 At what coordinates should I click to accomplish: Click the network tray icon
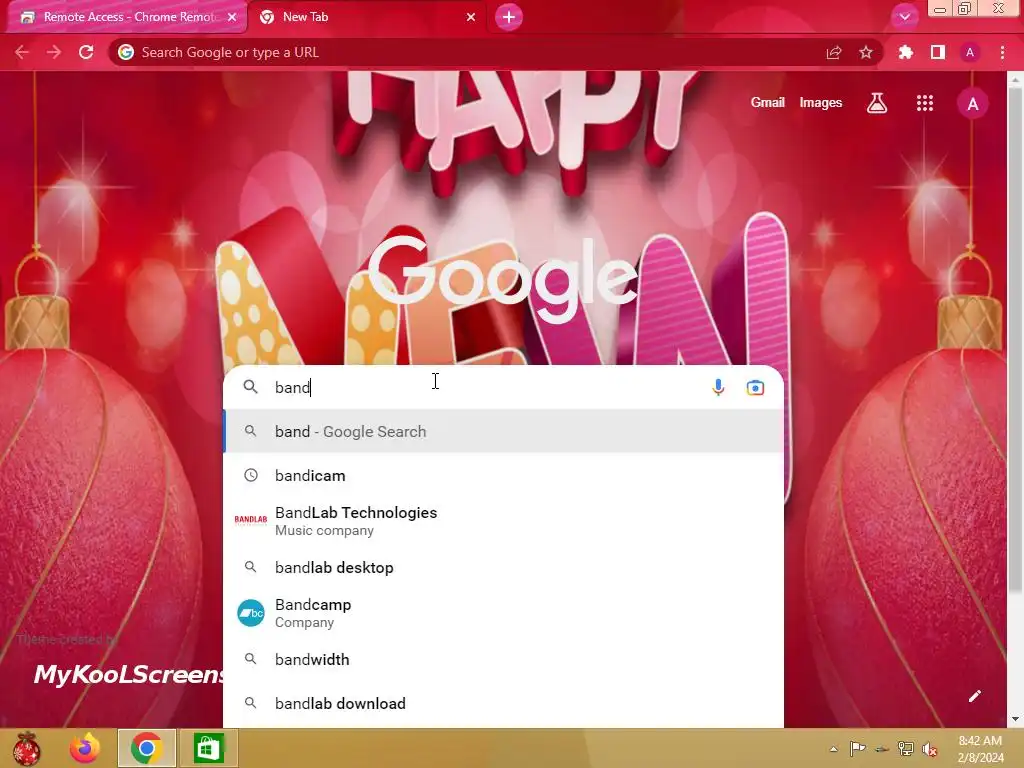pos(905,748)
